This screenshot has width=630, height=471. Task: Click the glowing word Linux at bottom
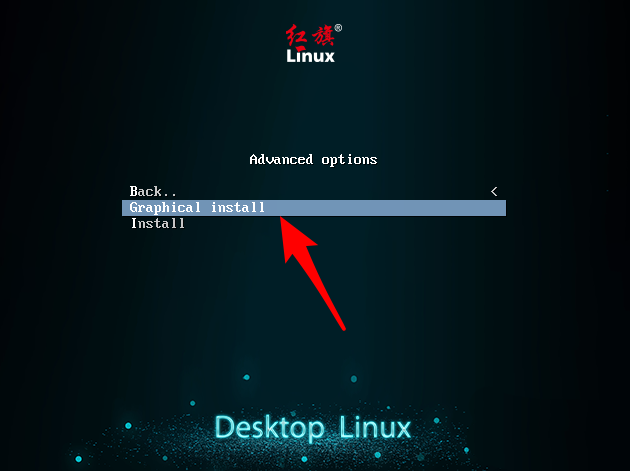click(375, 427)
